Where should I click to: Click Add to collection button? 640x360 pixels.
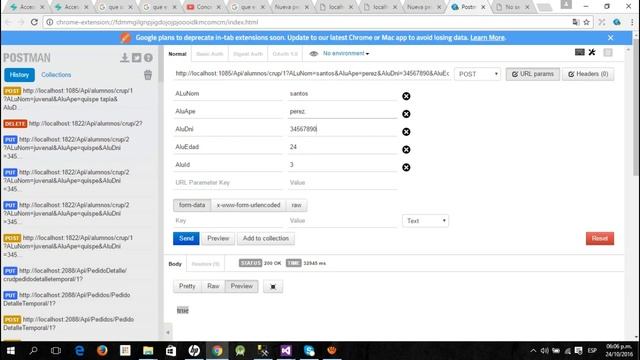tap(266, 238)
